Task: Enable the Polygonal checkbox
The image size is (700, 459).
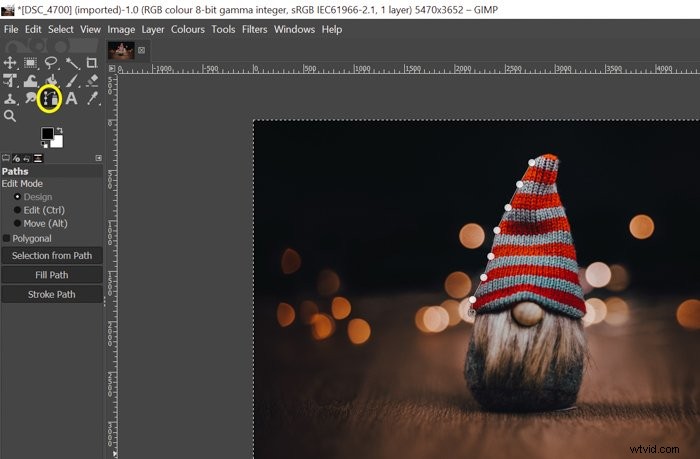Action: pos(6,238)
